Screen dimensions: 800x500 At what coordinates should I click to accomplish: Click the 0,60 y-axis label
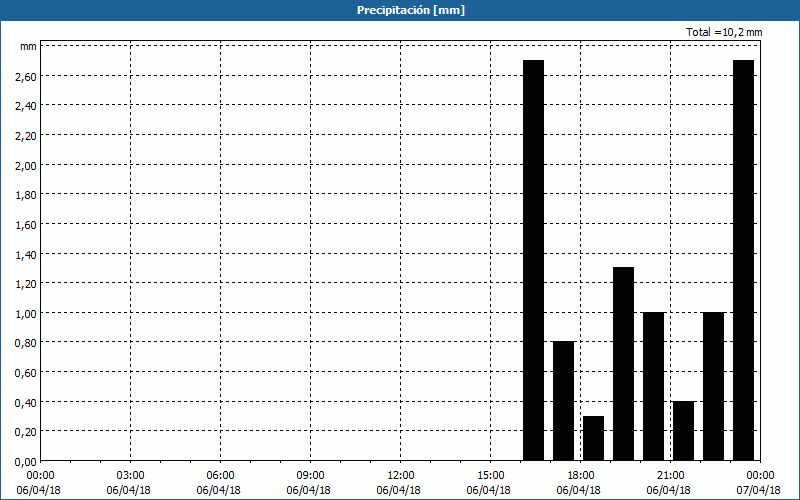pos(26,373)
